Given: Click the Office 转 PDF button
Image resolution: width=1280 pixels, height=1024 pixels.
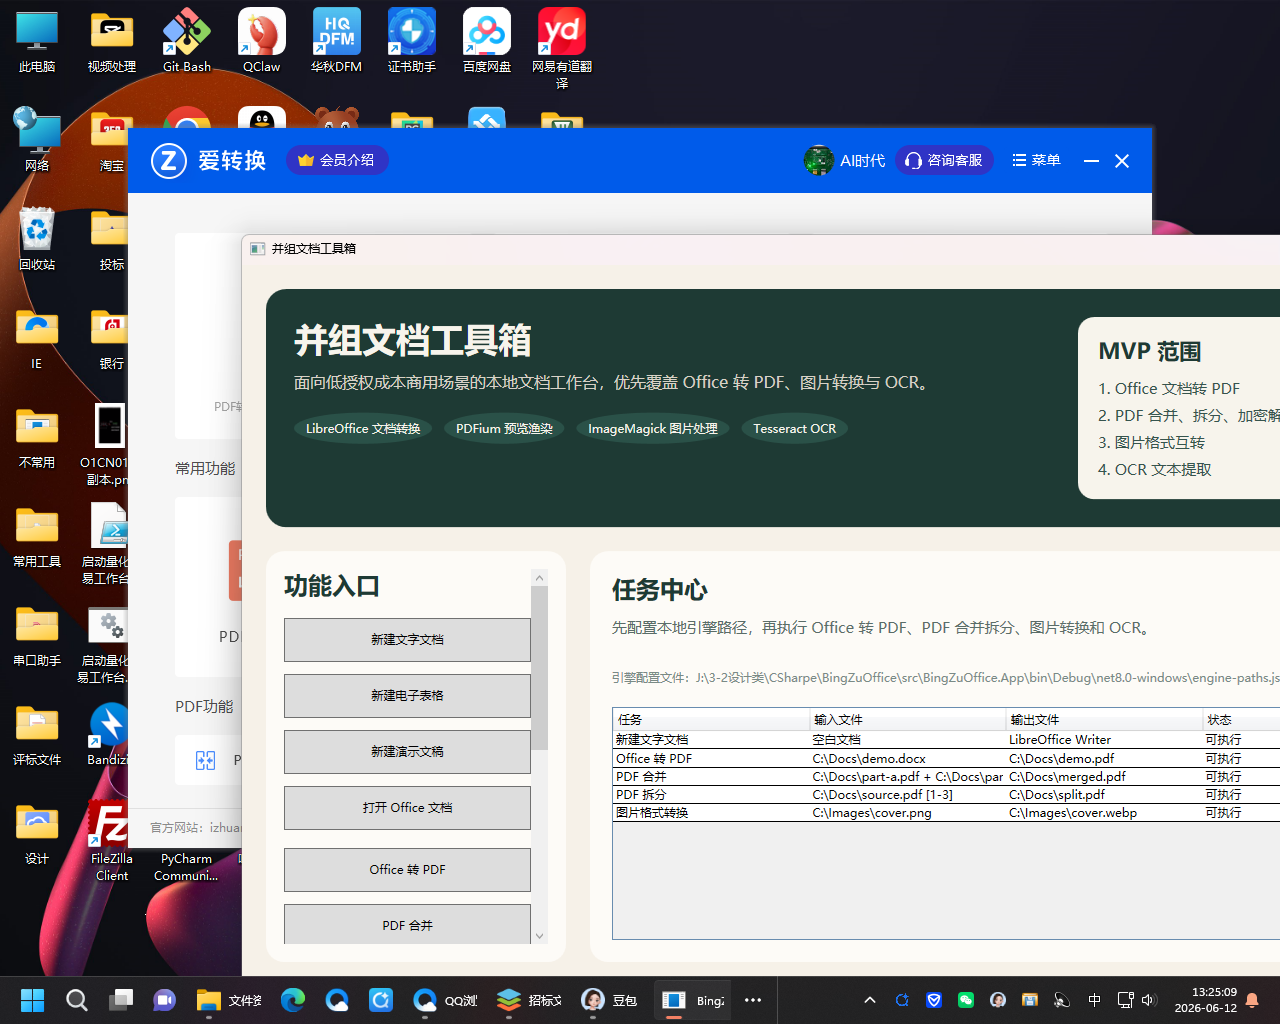Looking at the screenshot, I should (x=407, y=870).
